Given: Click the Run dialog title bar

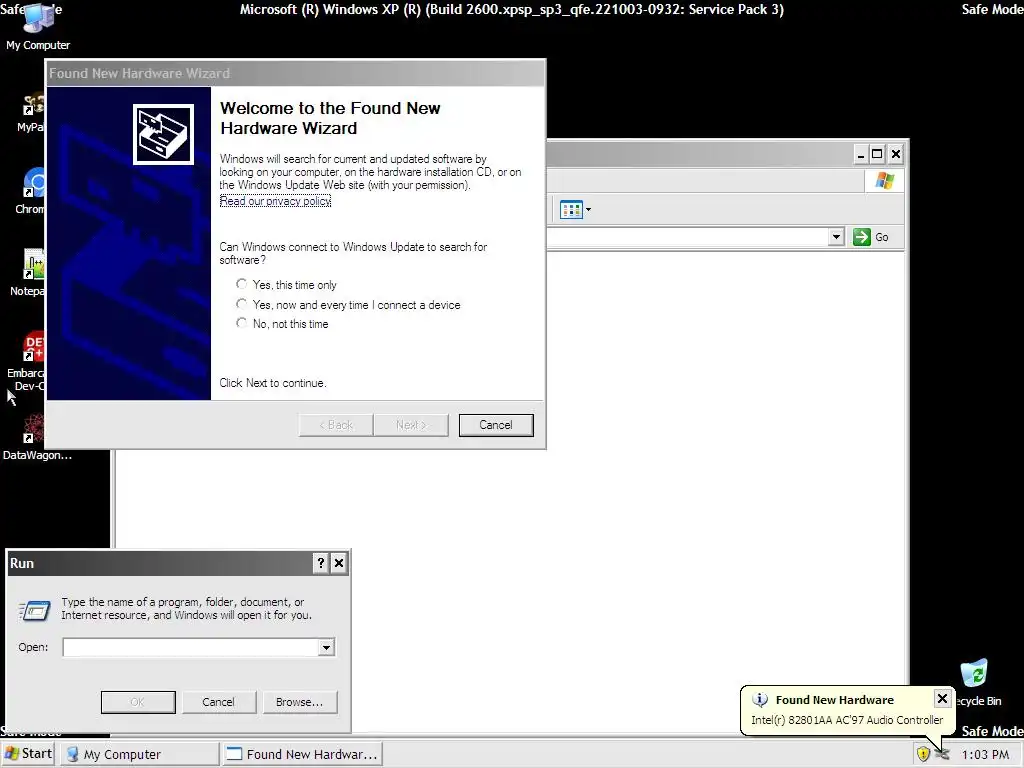Looking at the screenshot, I should click(160, 563).
